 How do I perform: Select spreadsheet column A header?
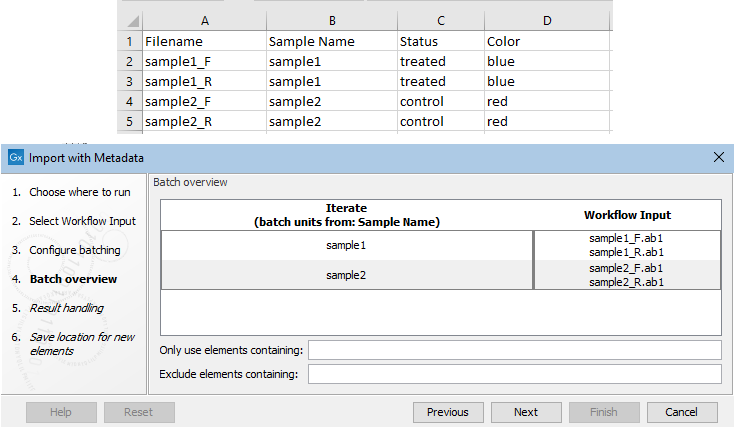point(204,21)
